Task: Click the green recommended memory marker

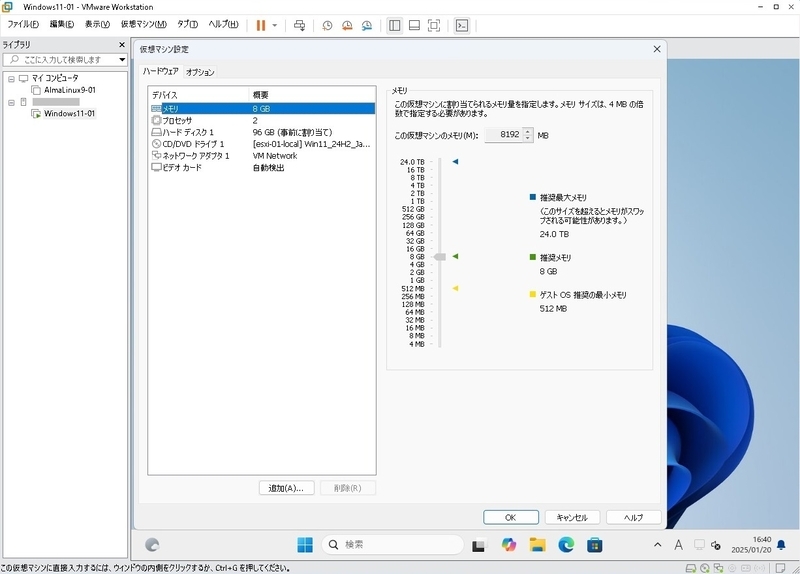Action: coord(456,257)
